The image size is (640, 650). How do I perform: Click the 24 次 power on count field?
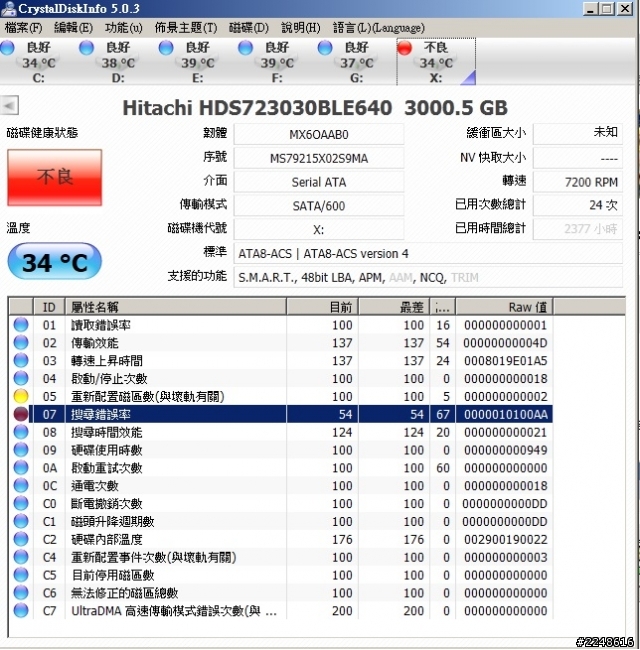578,205
